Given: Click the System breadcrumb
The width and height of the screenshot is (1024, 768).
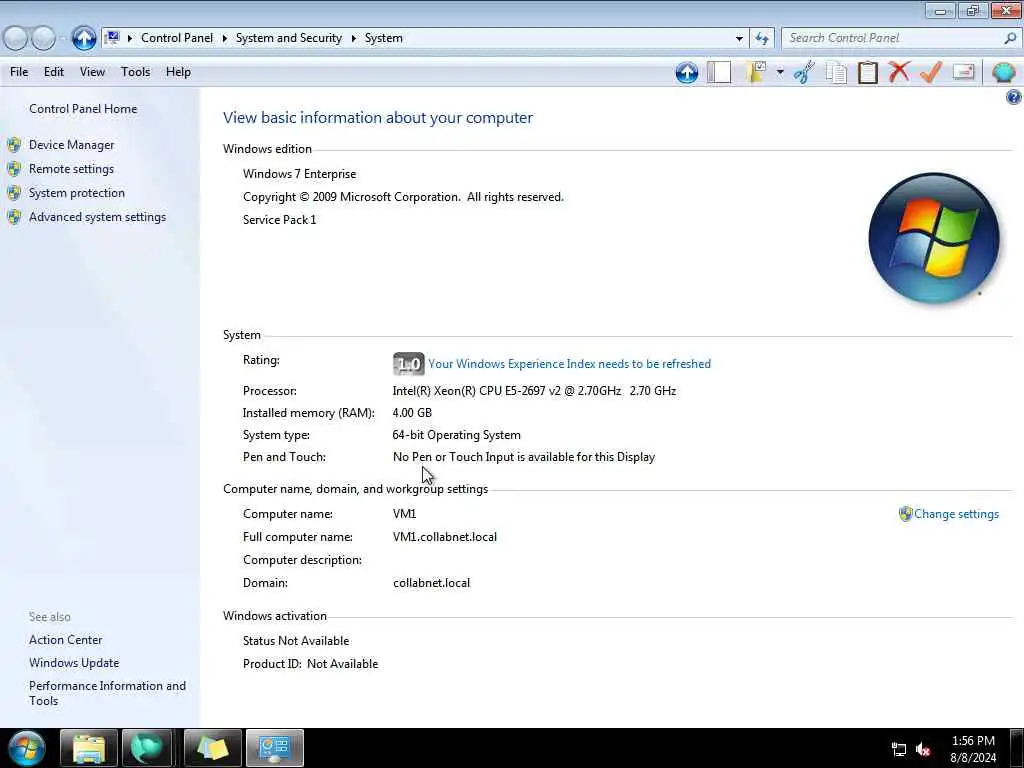Looking at the screenshot, I should [x=383, y=38].
